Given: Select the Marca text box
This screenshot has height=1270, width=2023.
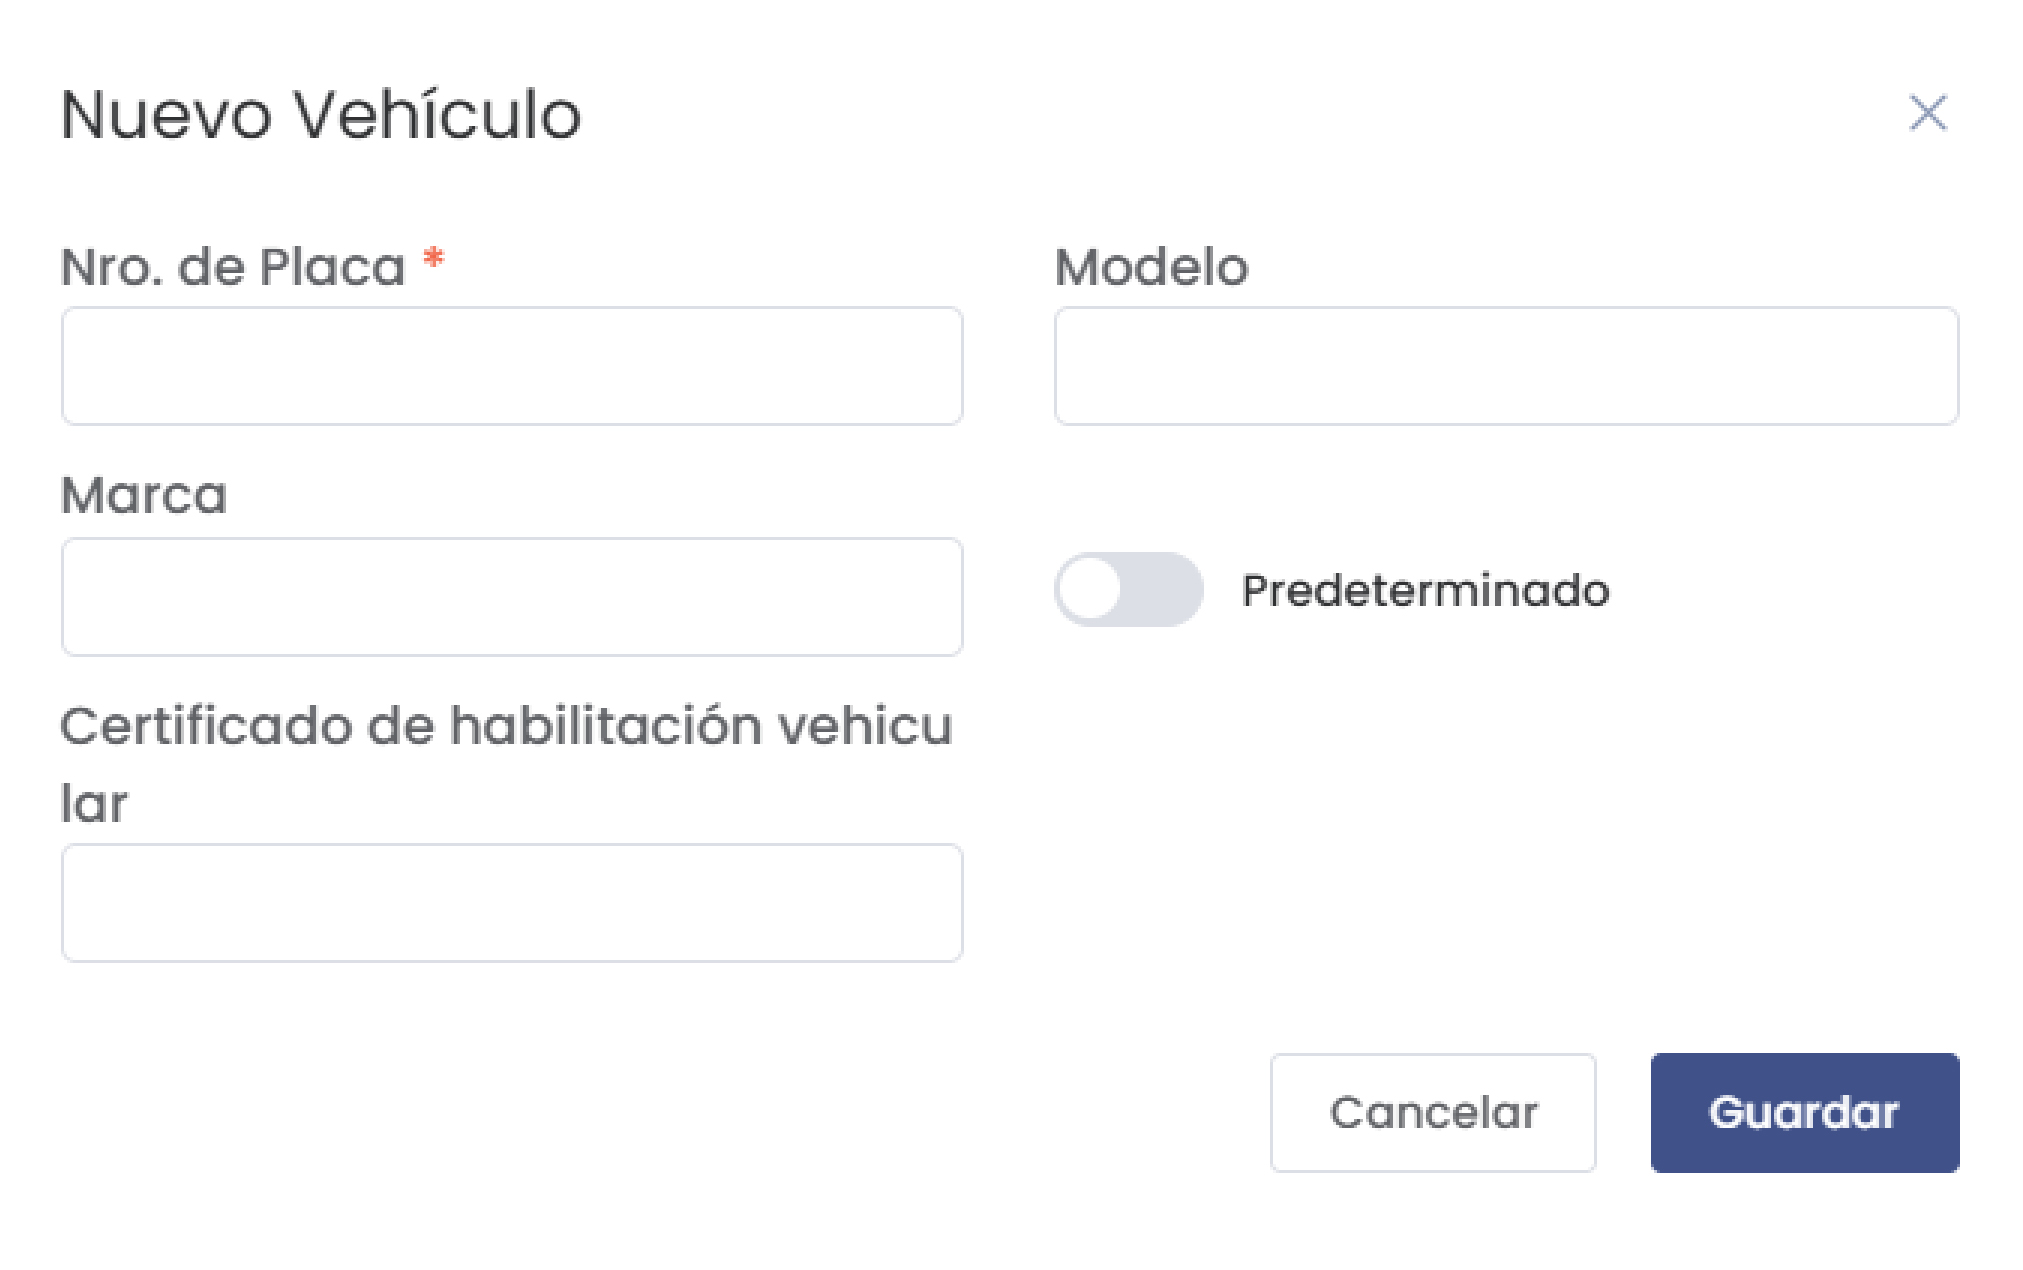Looking at the screenshot, I should tap(512, 597).
